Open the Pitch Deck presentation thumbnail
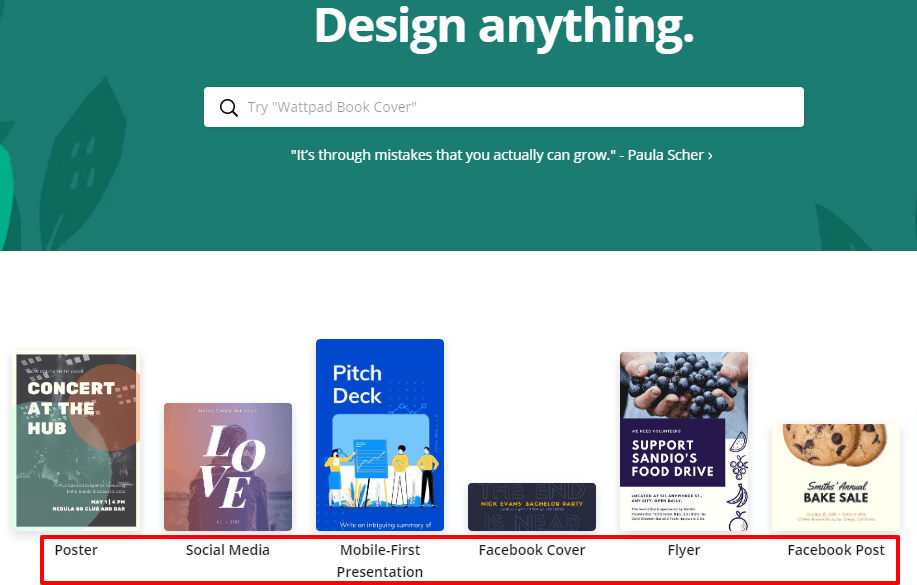The height and width of the screenshot is (585, 917). [380, 434]
